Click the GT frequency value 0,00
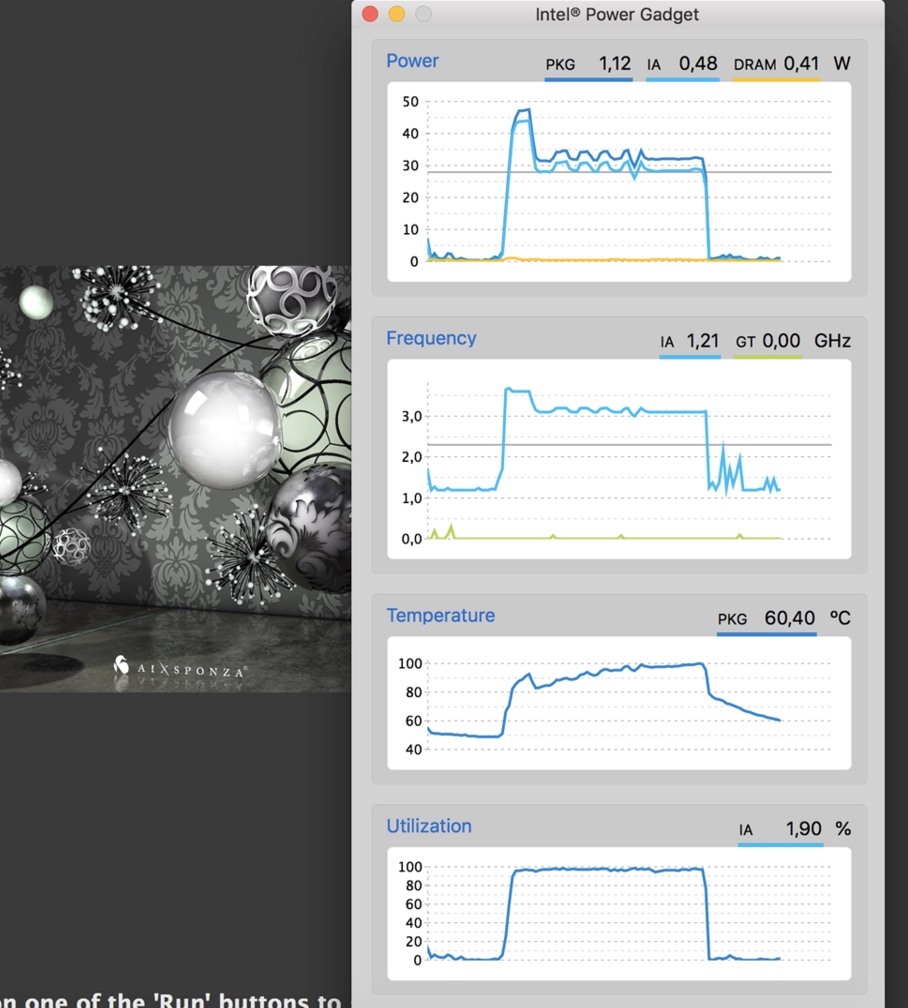This screenshot has height=1008, width=908. click(x=781, y=341)
